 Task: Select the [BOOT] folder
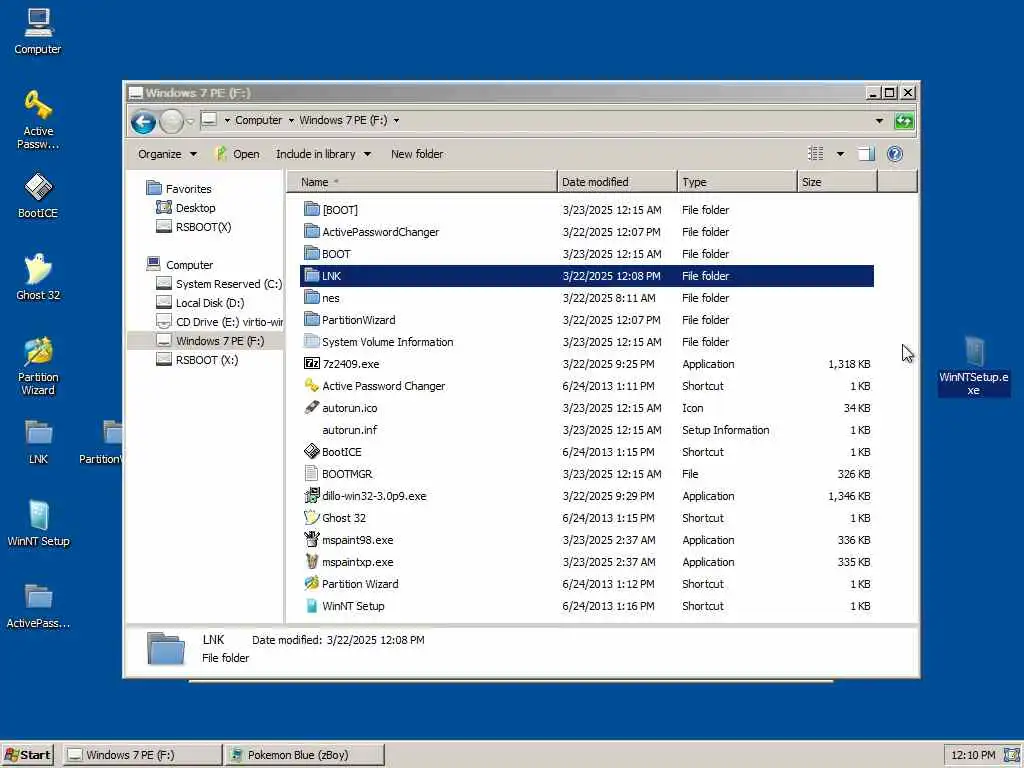pyautogui.click(x=331, y=210)
